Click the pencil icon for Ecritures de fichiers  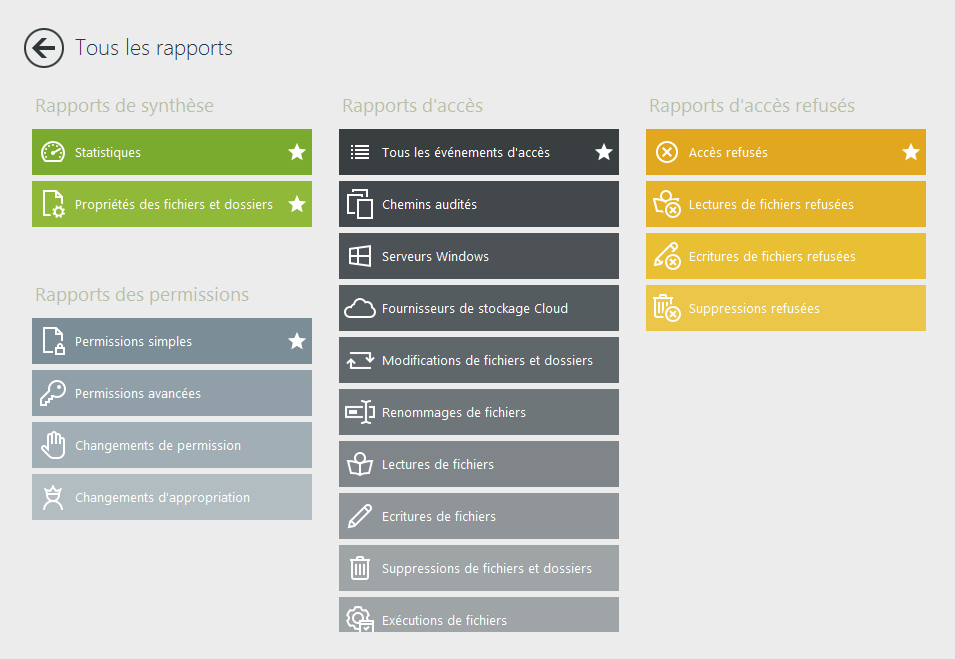[x=360, y=516]
